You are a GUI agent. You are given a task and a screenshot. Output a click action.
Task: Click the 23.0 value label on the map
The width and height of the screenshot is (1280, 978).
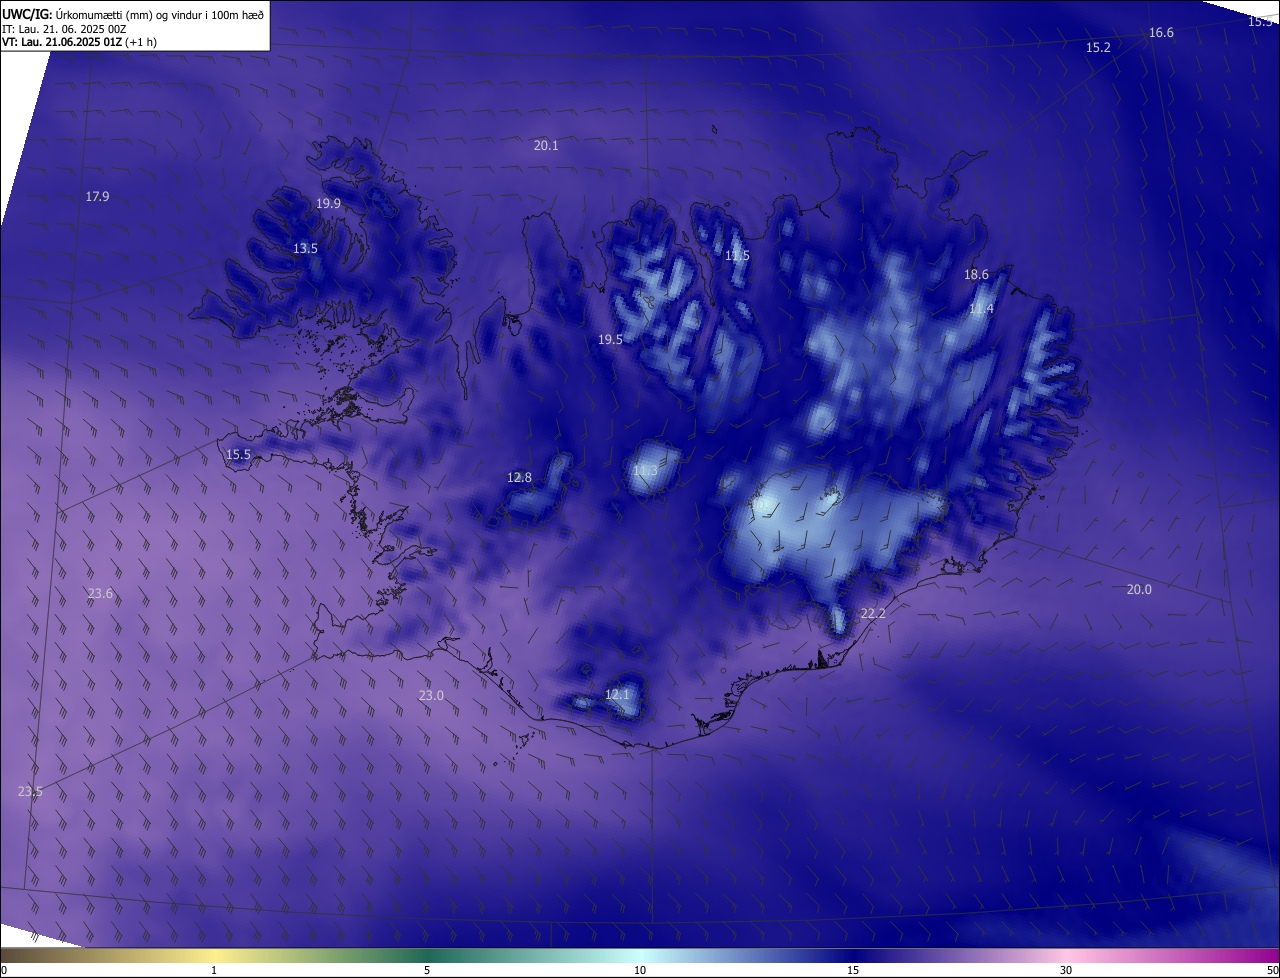[x=431, y=696]
